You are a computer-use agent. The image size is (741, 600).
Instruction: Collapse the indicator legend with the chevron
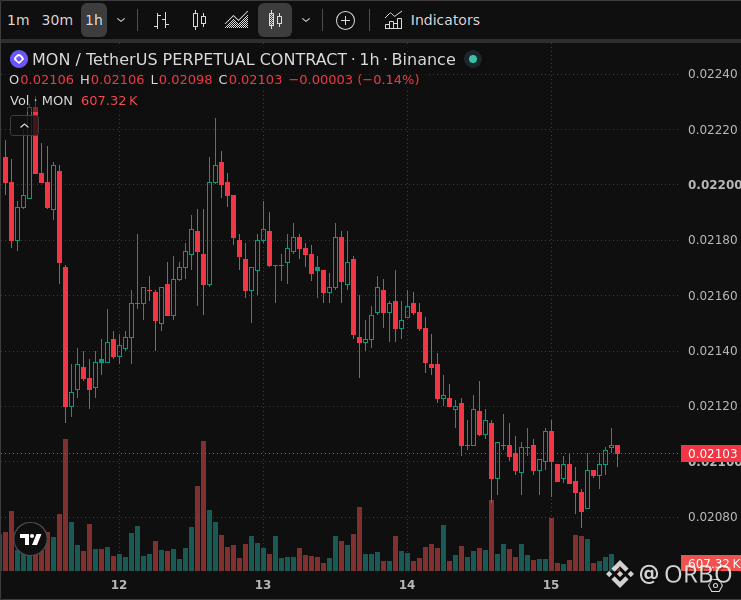coord(24,126)
